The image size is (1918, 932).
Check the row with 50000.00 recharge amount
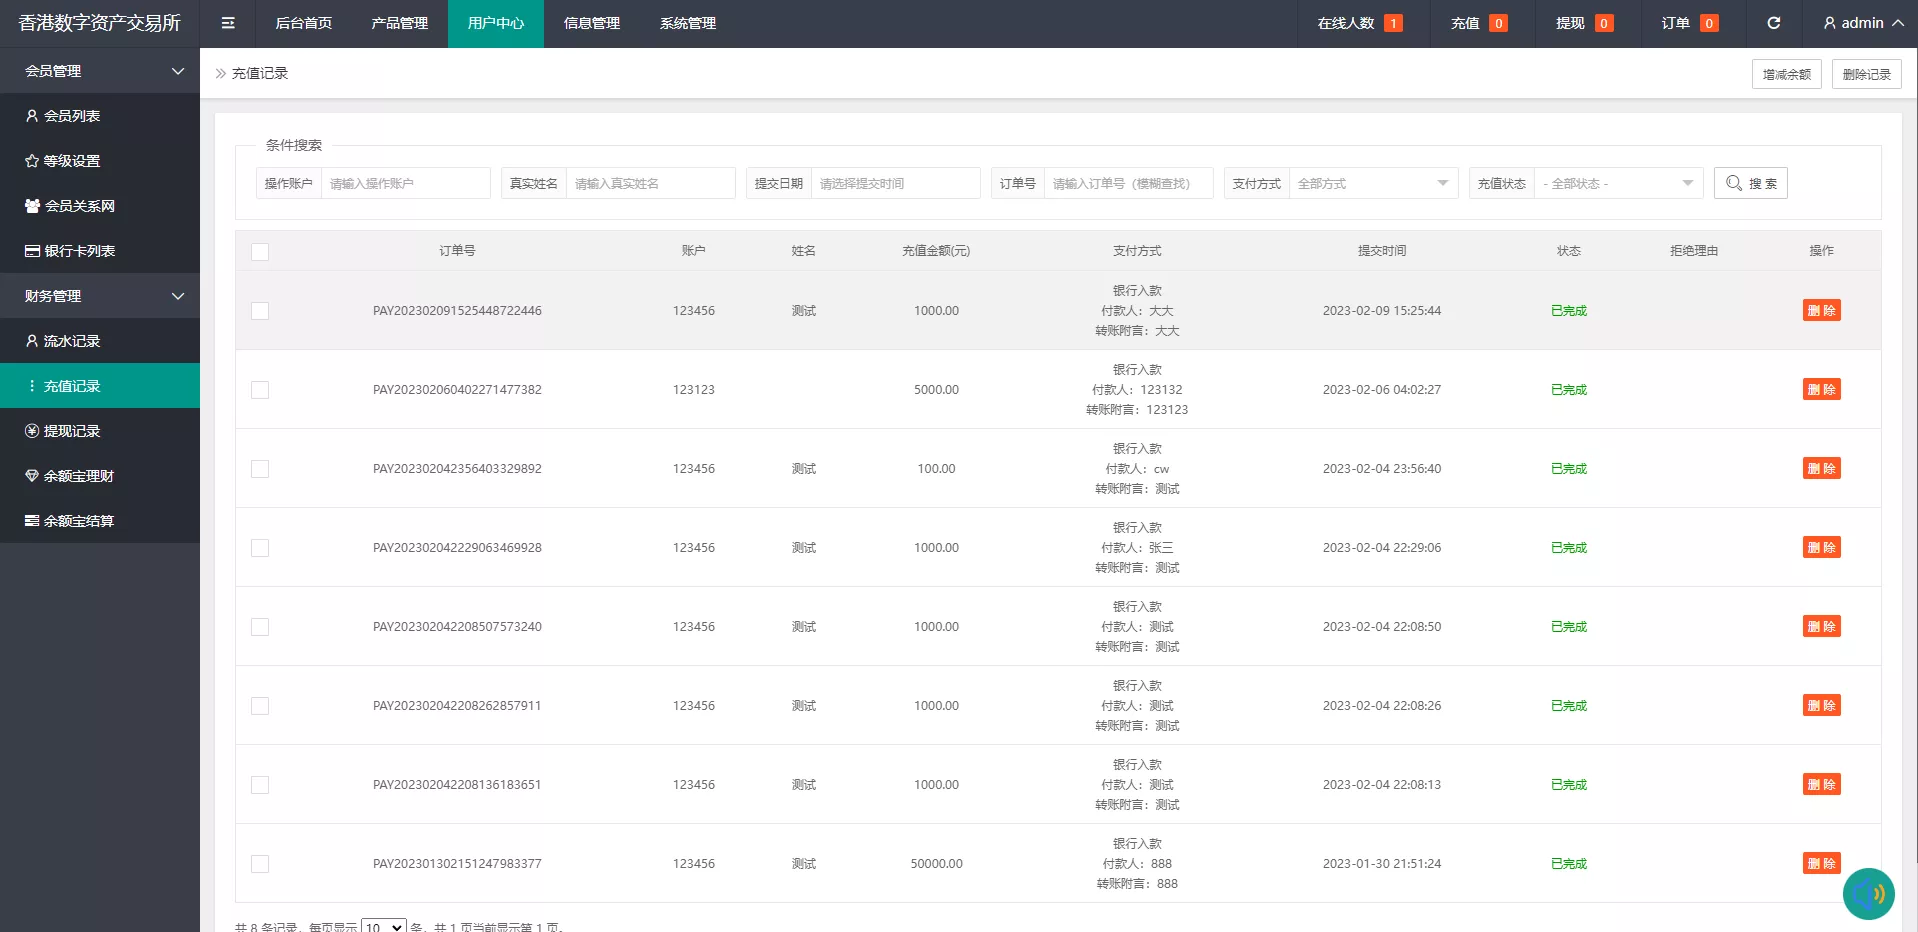260,864
